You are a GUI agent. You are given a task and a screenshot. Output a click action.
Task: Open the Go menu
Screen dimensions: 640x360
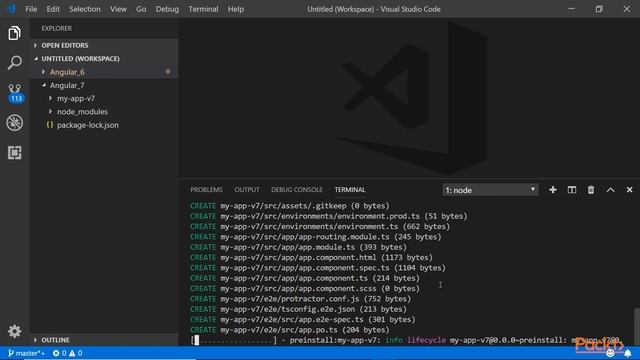141,9
